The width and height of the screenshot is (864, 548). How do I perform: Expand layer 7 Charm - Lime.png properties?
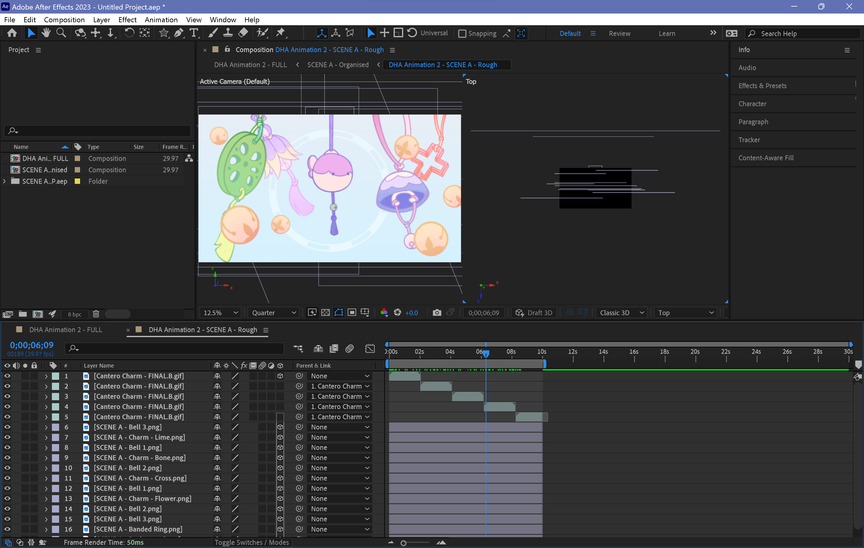click(x=46, y=437)
